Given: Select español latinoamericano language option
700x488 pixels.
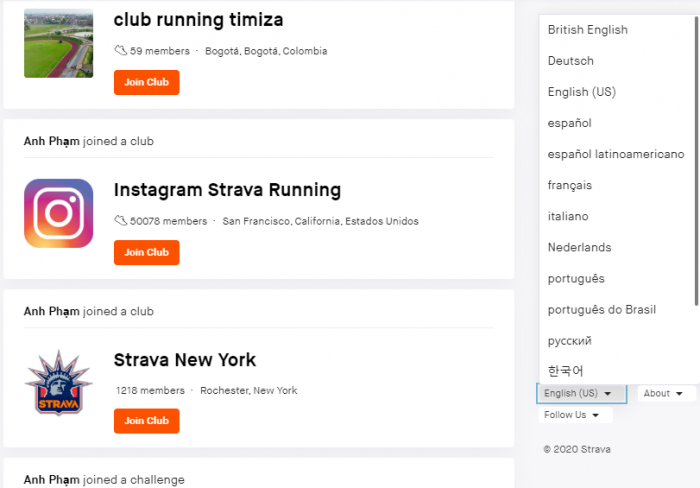Looking at the screenshot, I should pyautogui.click(x=616, y=154).
